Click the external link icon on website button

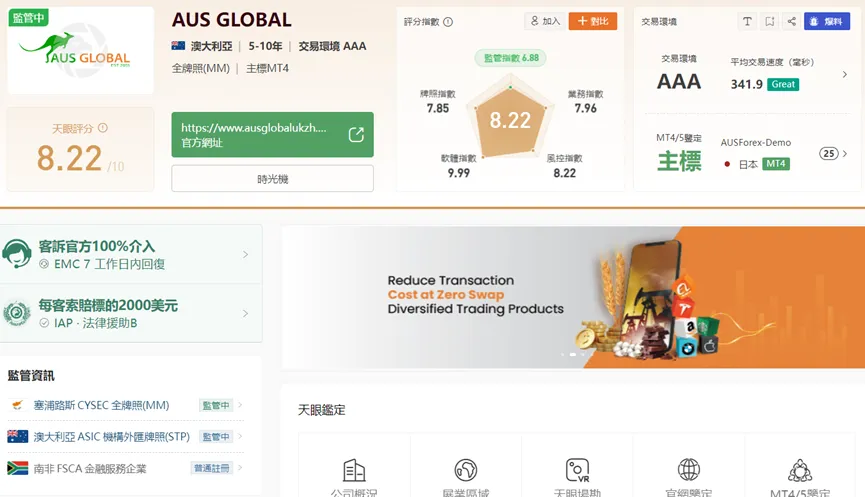356,135
